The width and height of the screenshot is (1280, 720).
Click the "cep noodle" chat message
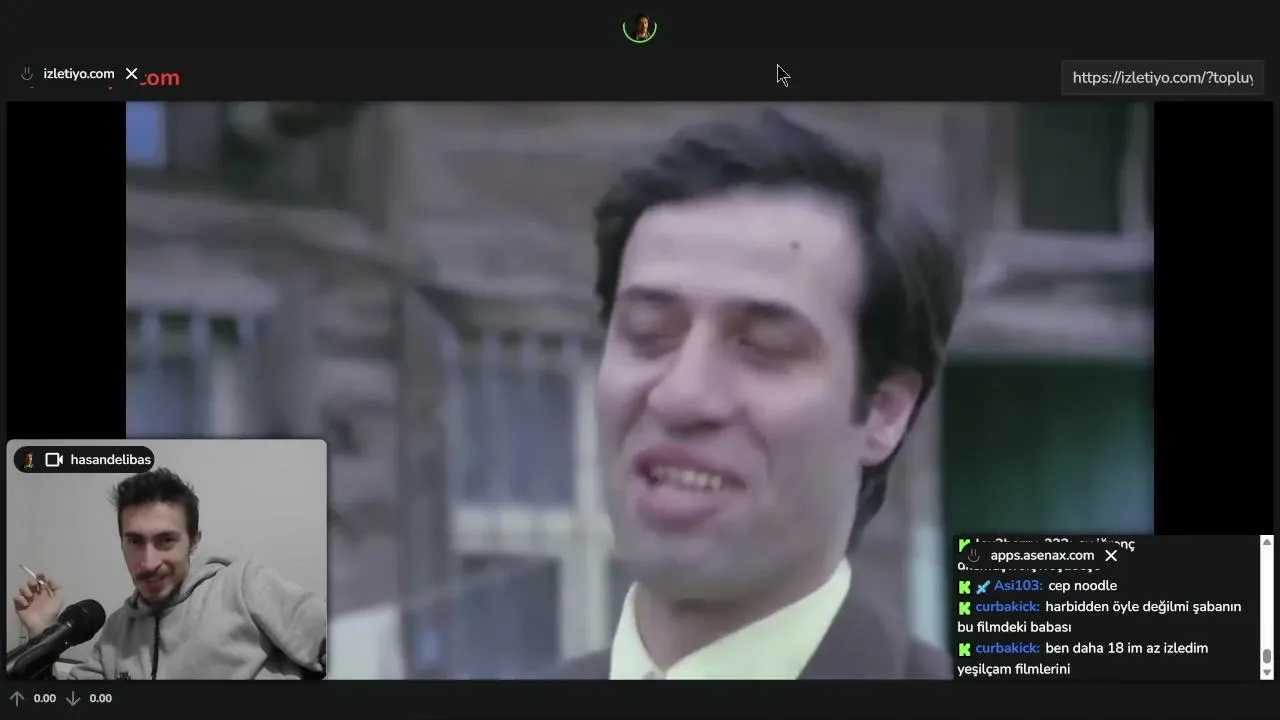click(1082, 586)
